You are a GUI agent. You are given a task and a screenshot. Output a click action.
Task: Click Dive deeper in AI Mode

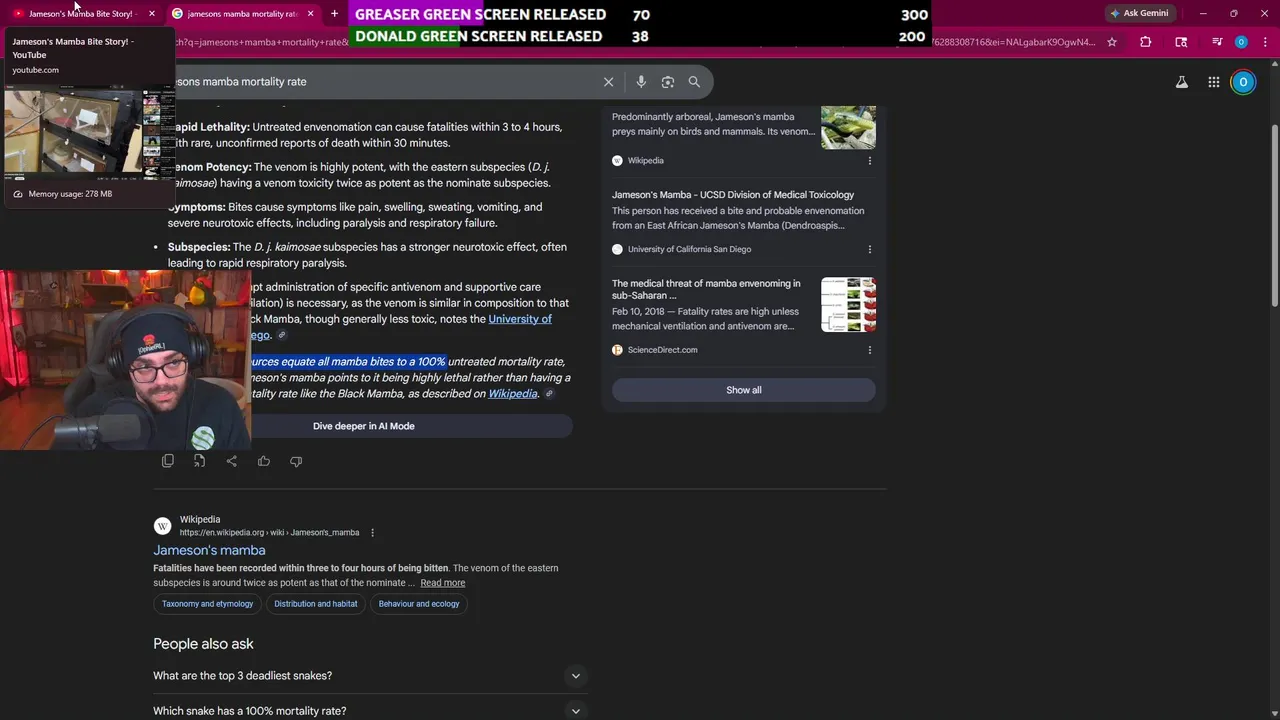coord(364,426)
